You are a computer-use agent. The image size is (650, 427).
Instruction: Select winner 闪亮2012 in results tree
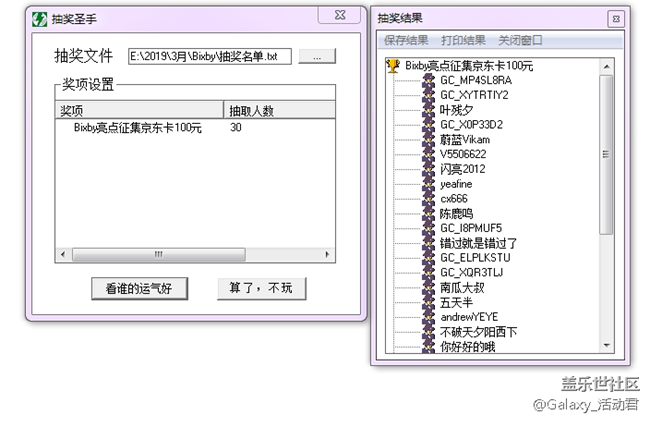[463, 169]
